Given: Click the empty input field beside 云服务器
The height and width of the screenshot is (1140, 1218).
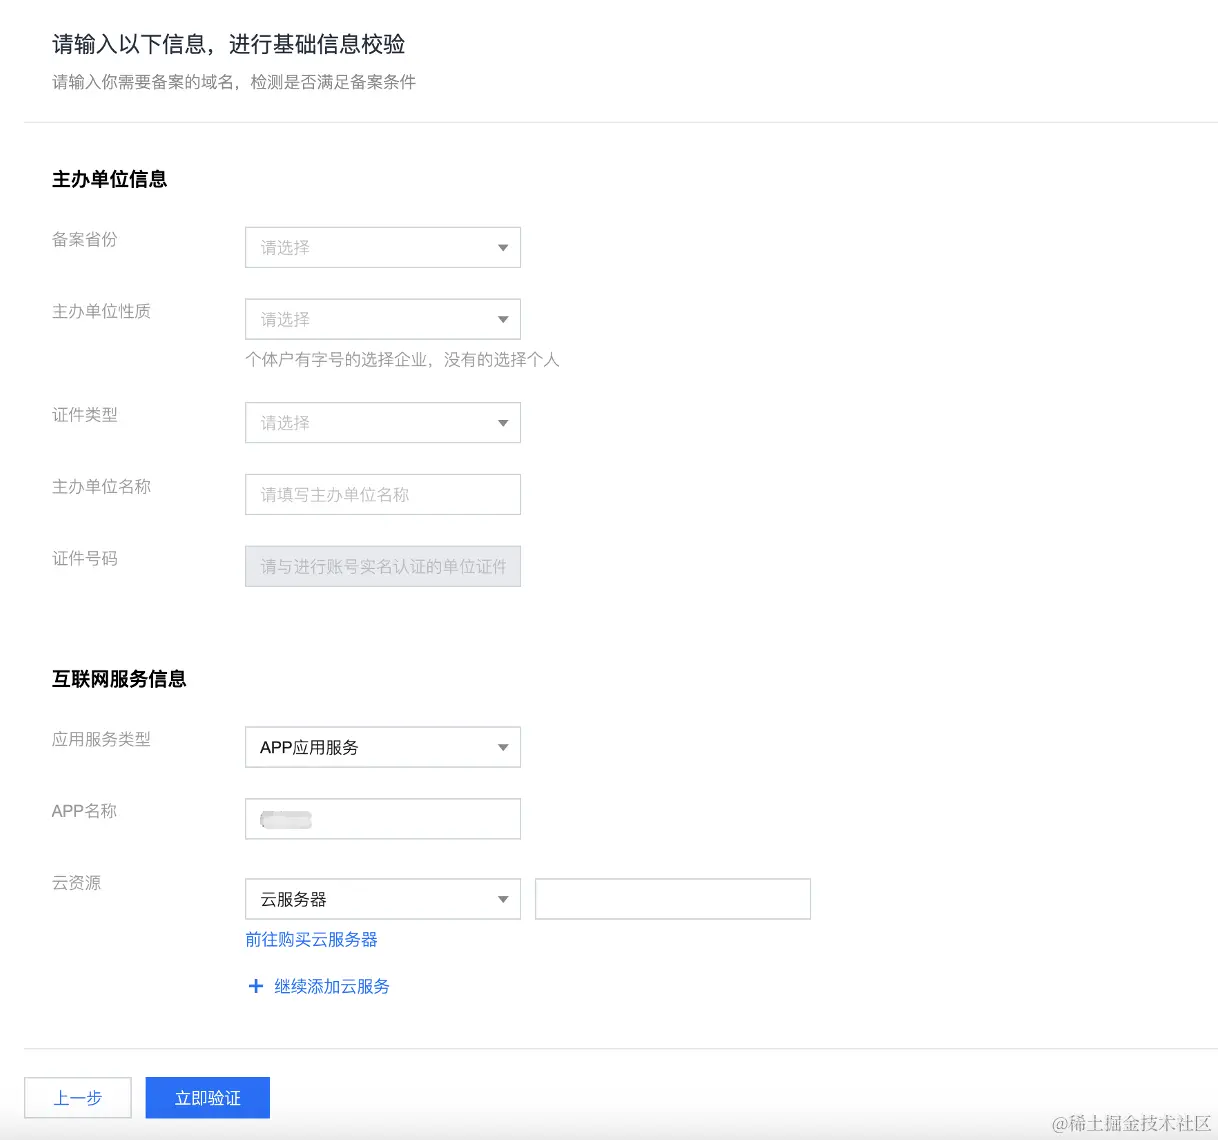Looking at the screenshot, I should click(673, 899).
